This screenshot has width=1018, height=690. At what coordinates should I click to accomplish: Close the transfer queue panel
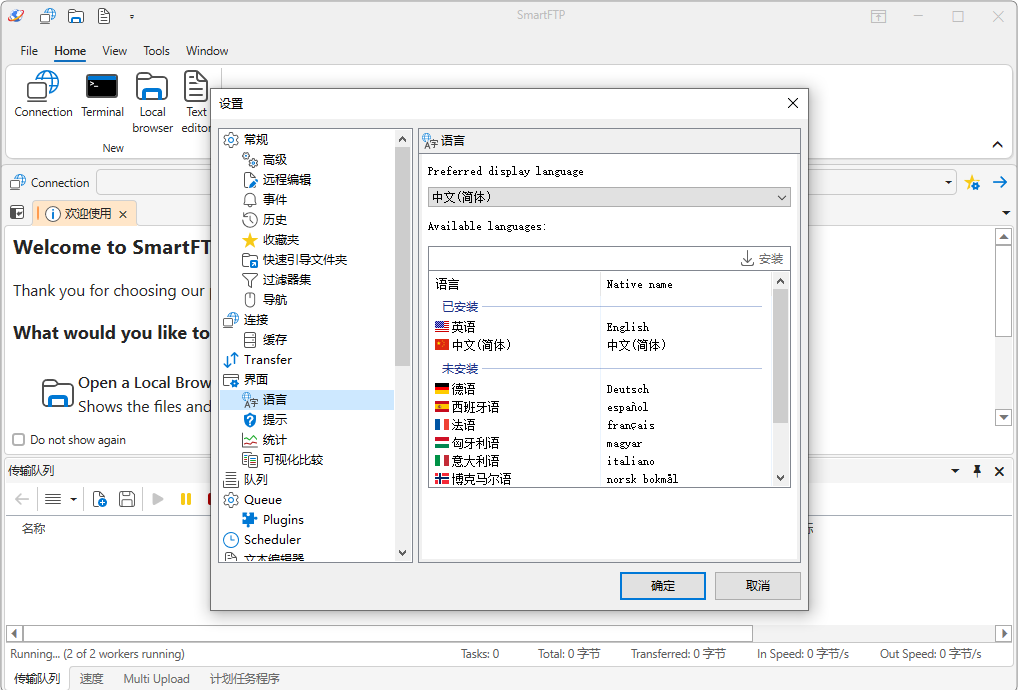point(999,471)
